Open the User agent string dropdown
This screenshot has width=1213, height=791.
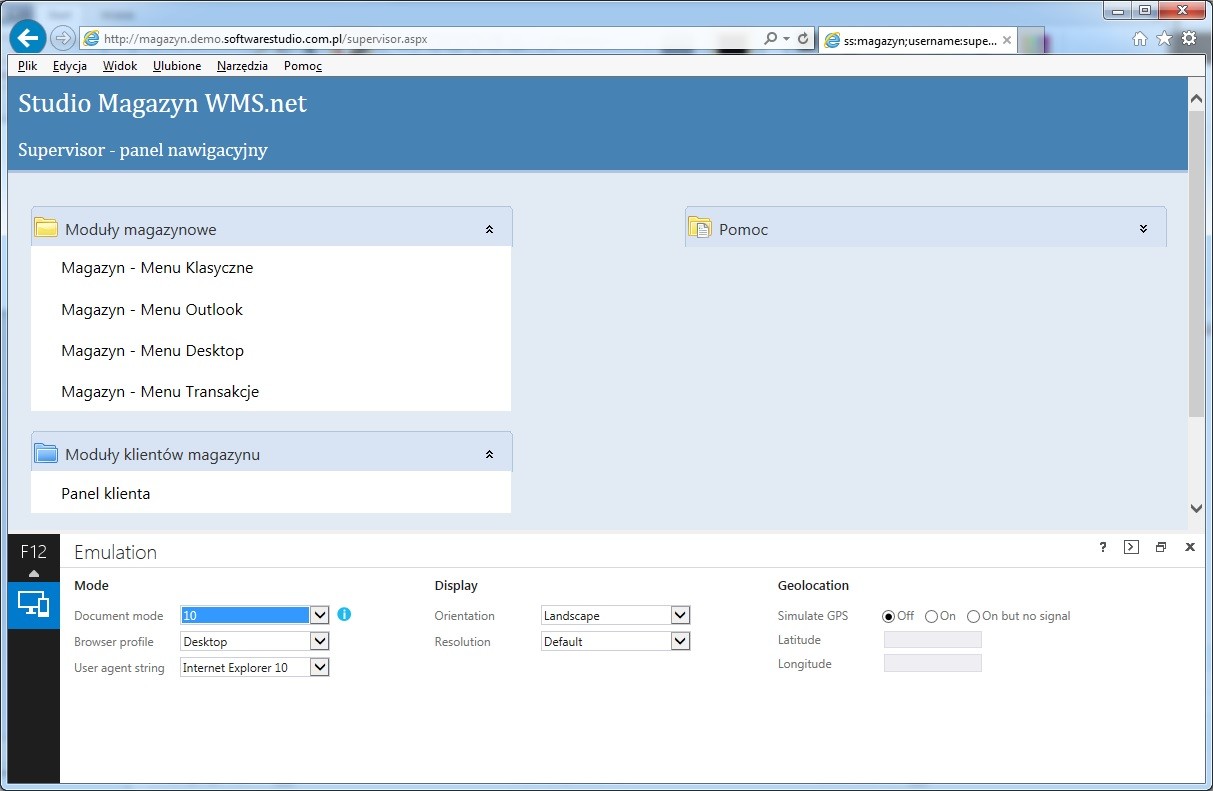click(x=319, y=667)
